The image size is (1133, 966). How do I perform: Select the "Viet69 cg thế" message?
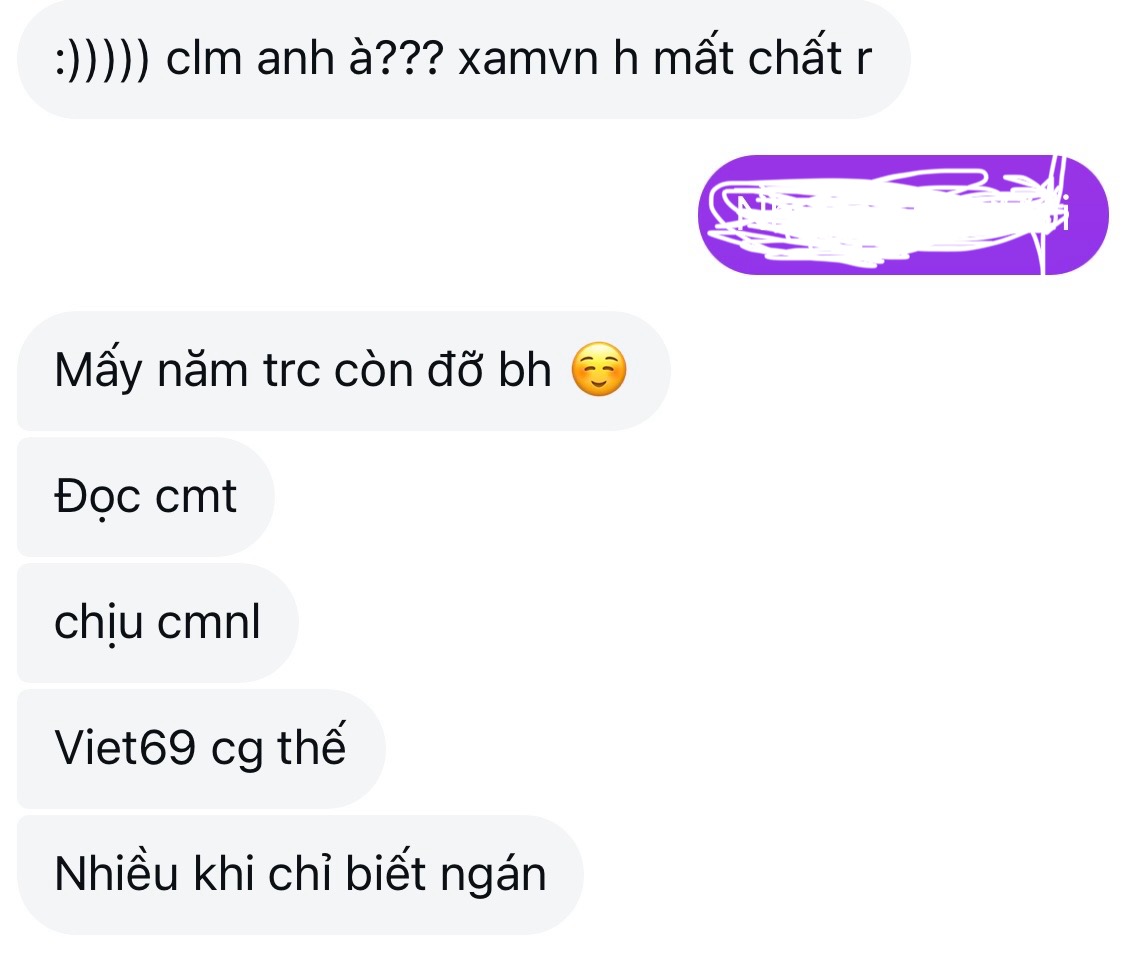[201, 749]
